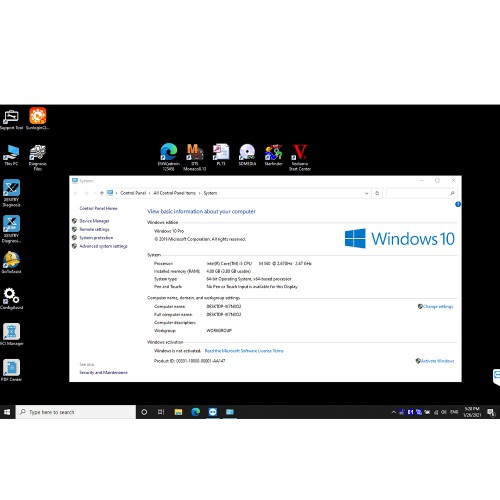Open Advanced system settings
This screenshot has width=500, height=500.
(x=103, y=246)
